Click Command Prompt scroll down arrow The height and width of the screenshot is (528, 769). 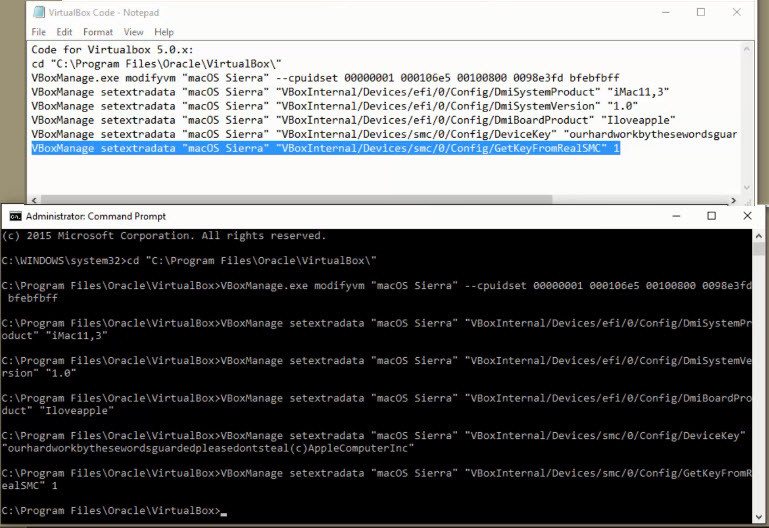point(760,517)
